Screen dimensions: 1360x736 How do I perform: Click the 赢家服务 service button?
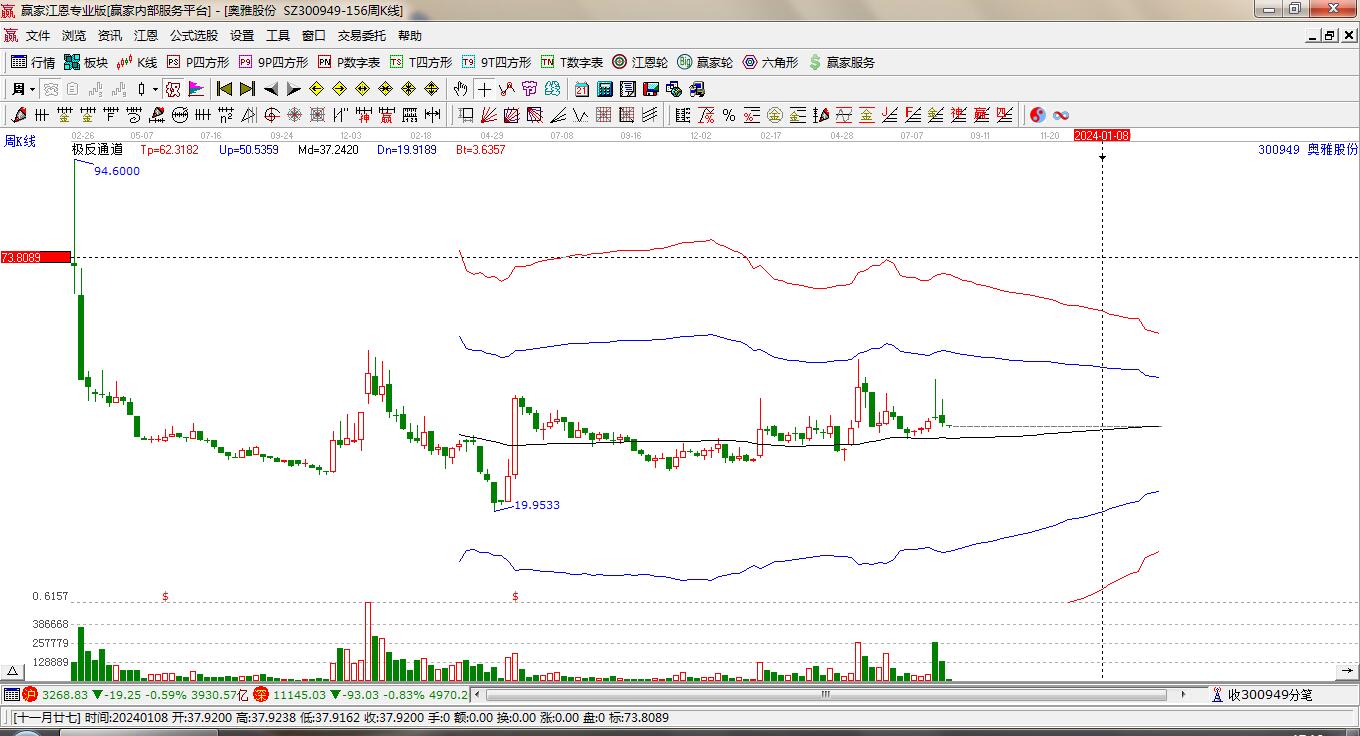tap(841, 62)
